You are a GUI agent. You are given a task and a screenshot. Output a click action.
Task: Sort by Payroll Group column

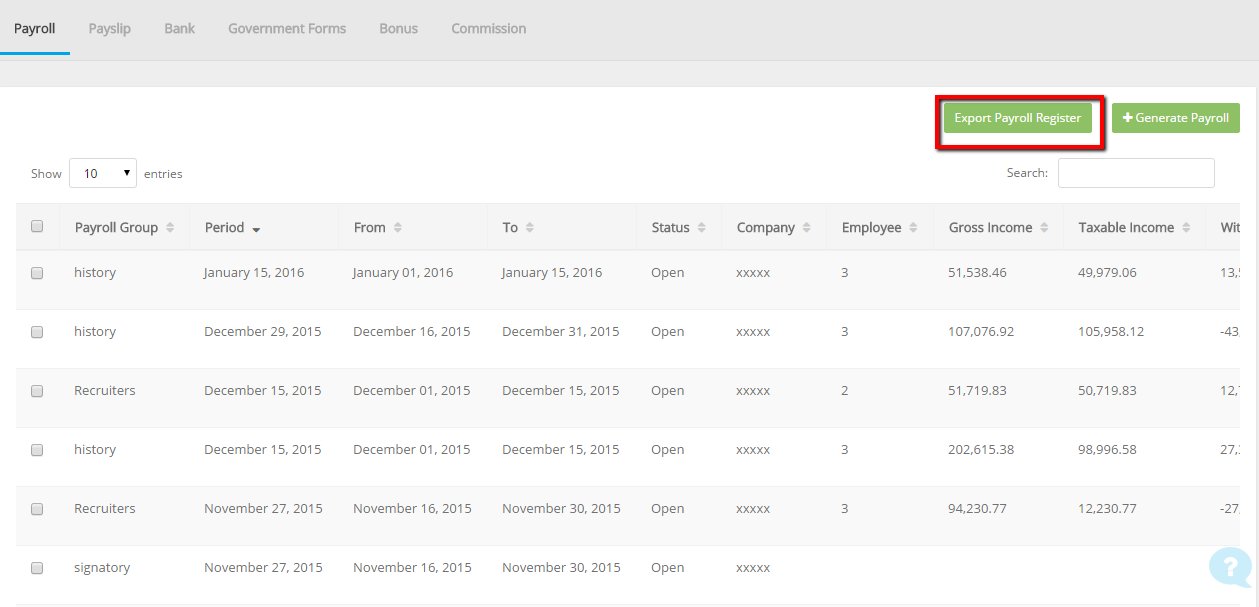[124, 227]
